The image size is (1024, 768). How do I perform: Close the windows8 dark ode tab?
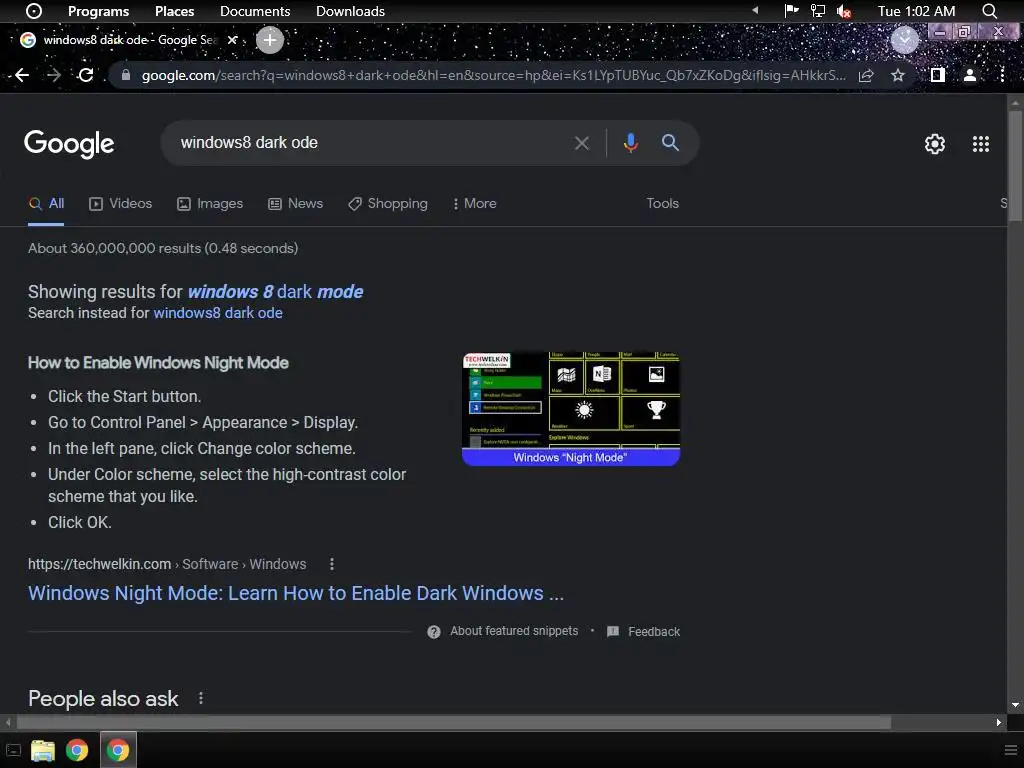tap(232, 40)
